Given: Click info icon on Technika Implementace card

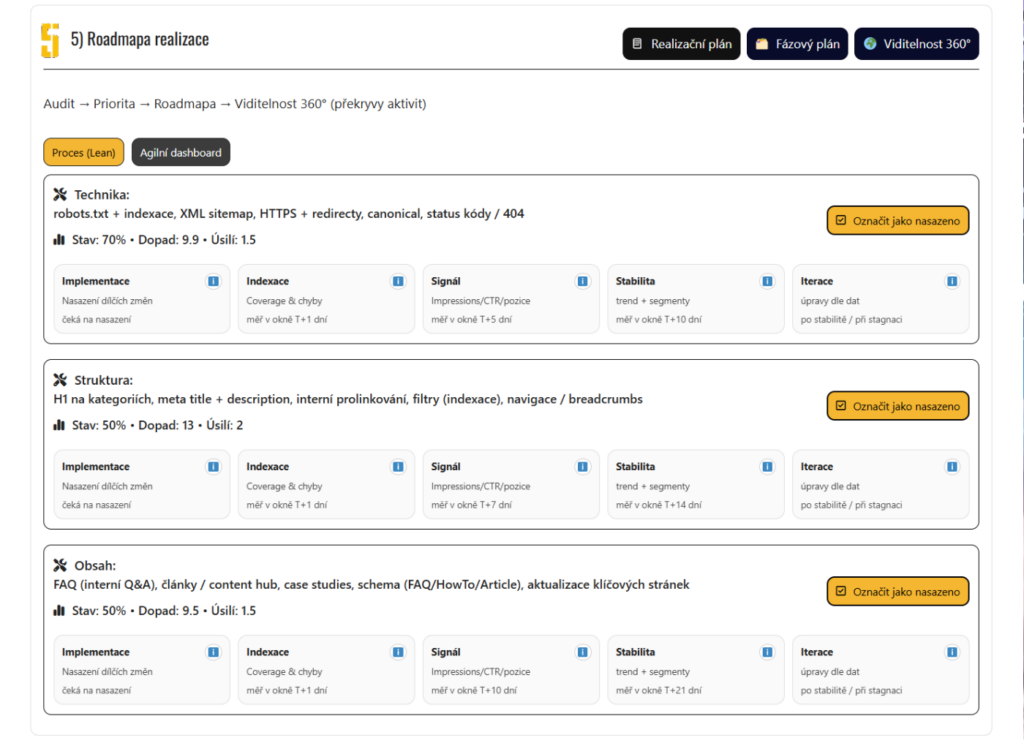Looking at the screenshot, I should (213, 282).
